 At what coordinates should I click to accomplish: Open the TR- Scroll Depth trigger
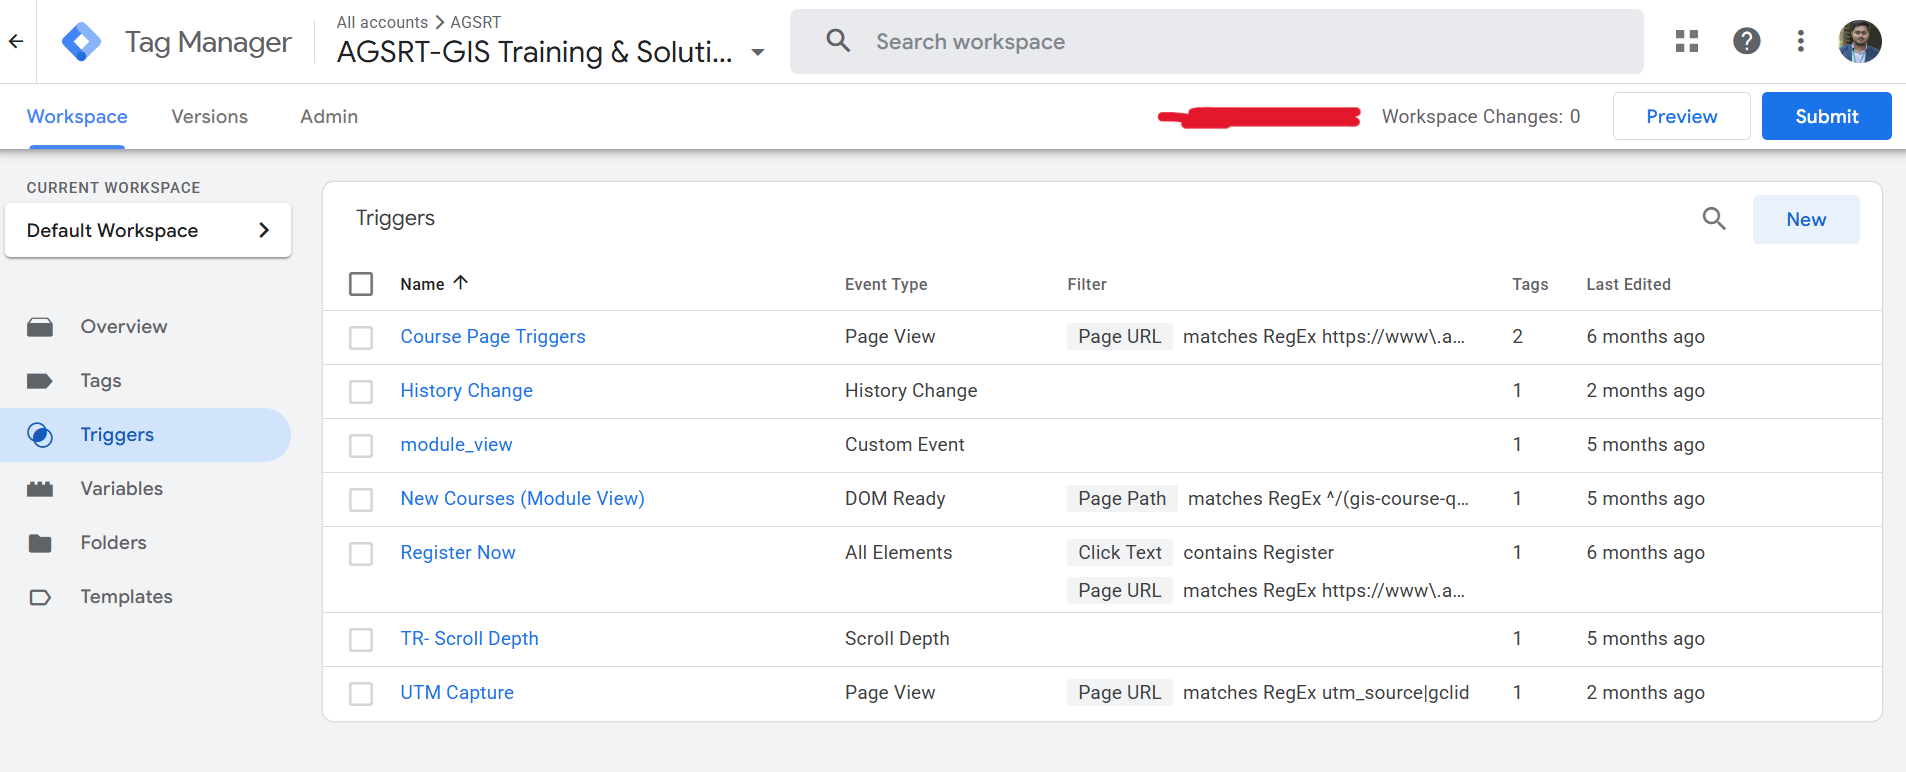pos(469,639)
